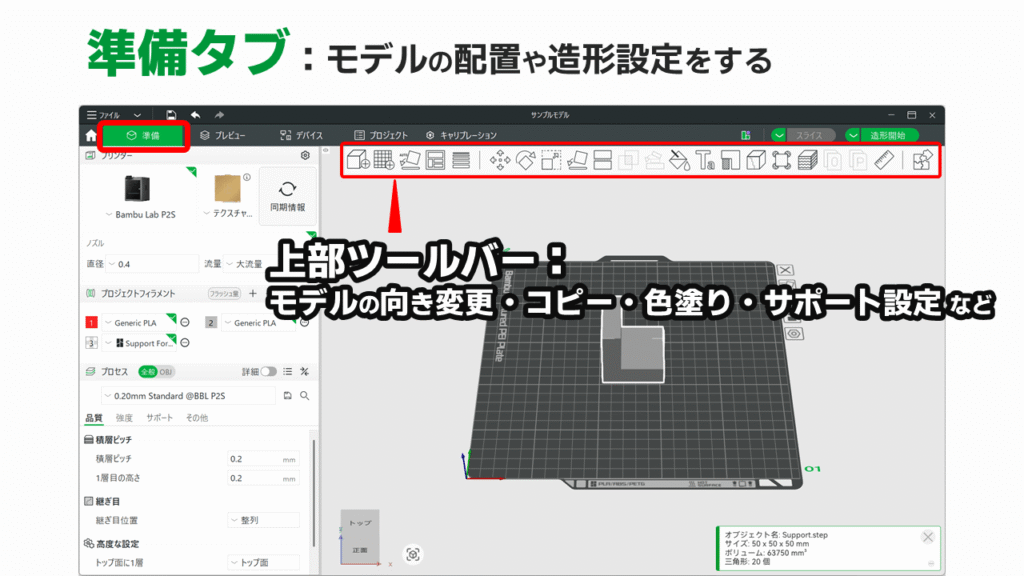Click the Add model cube icon

tap(358, 160)
